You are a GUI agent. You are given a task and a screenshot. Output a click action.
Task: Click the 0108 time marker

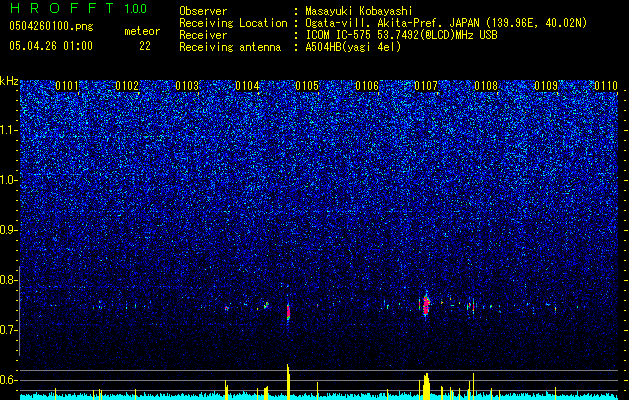pos(486,86)
